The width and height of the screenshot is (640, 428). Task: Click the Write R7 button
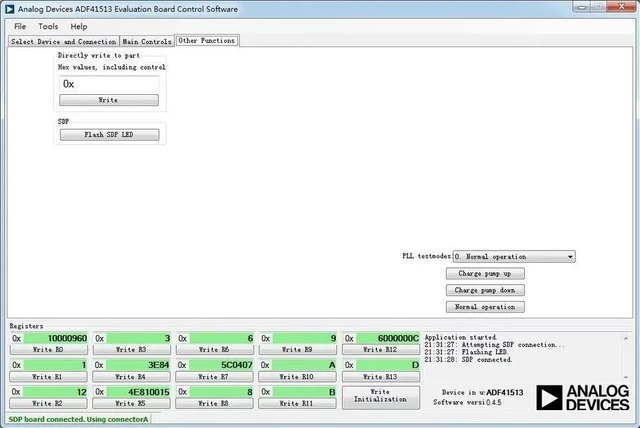[x=214, y=377]
